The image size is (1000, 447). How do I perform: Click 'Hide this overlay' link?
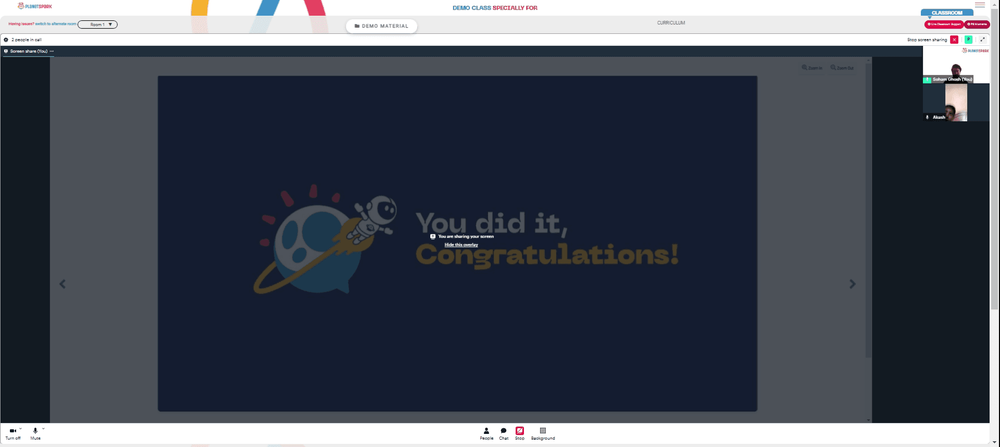click(x=461, y=245)
